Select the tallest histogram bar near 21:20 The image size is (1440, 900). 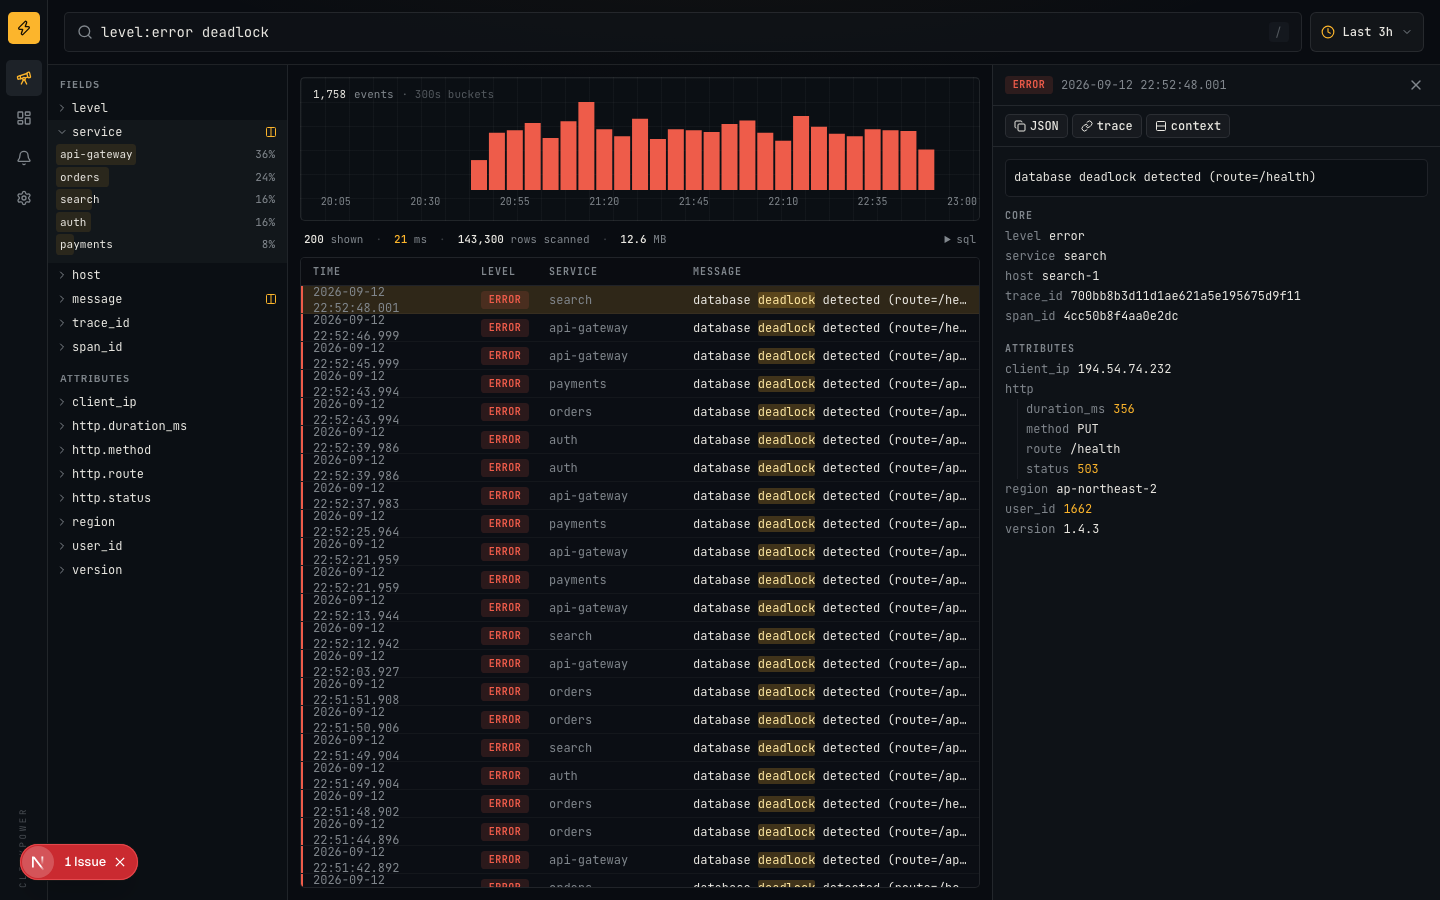586,146
